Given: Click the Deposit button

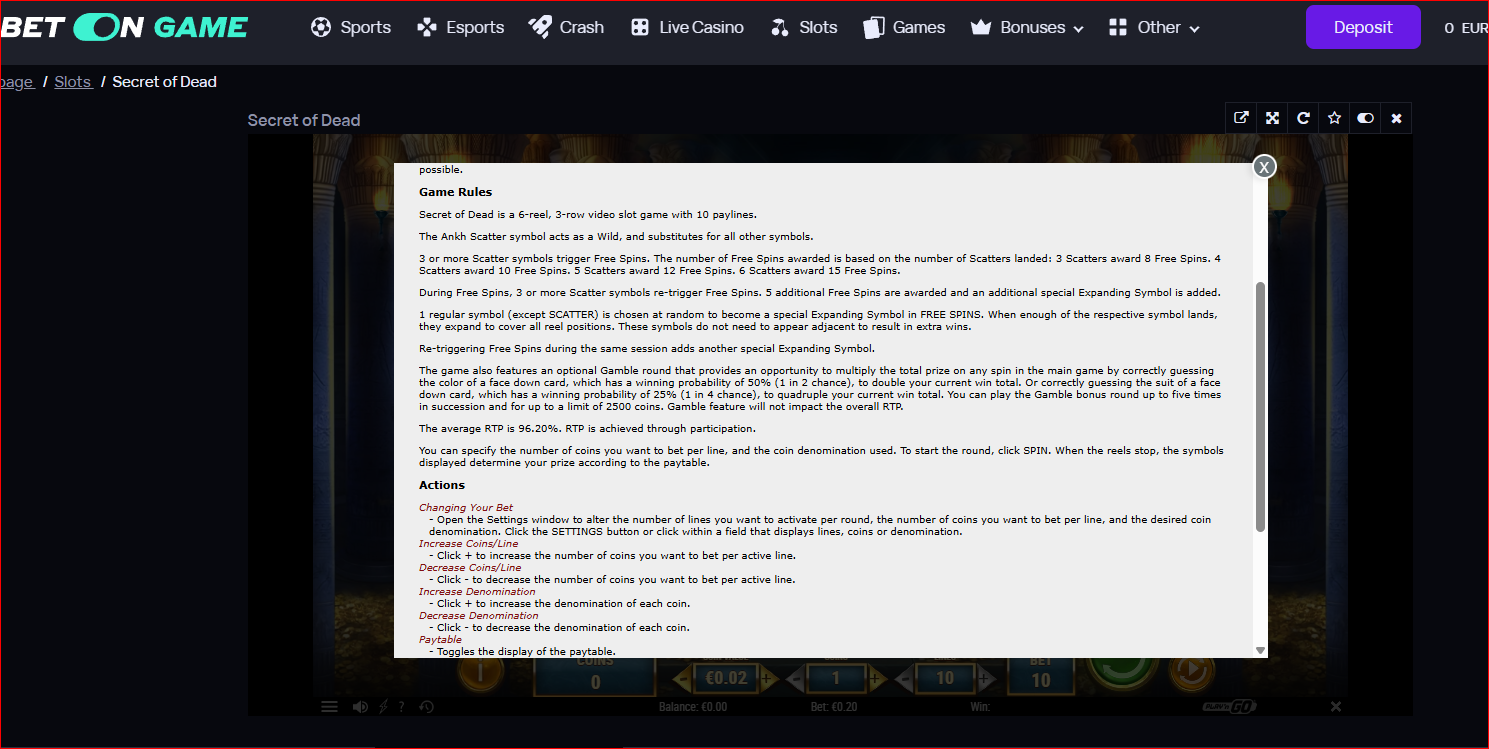Looking at the screenshot, I should coord(1363,27).
